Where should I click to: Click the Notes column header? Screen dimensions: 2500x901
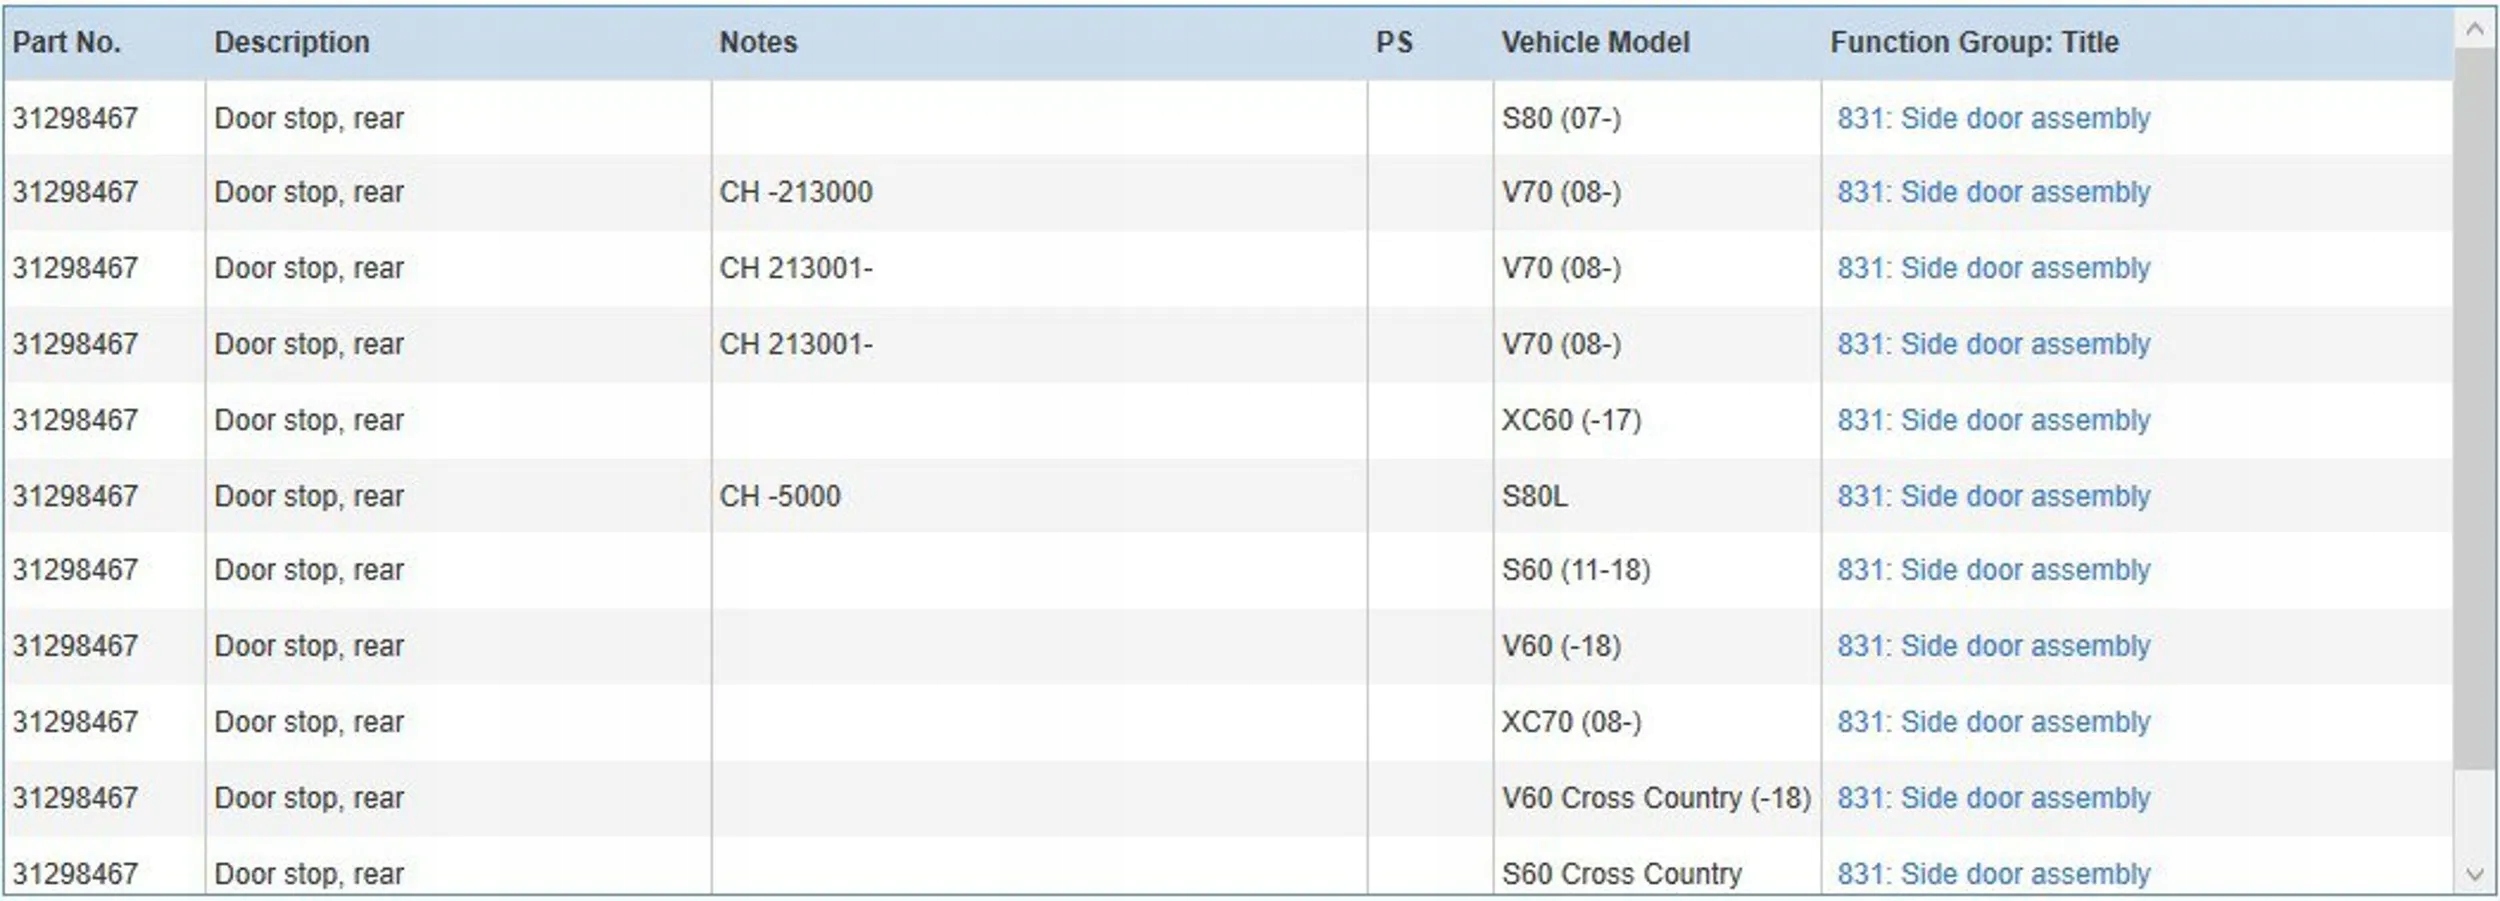(x=758, y=42)
